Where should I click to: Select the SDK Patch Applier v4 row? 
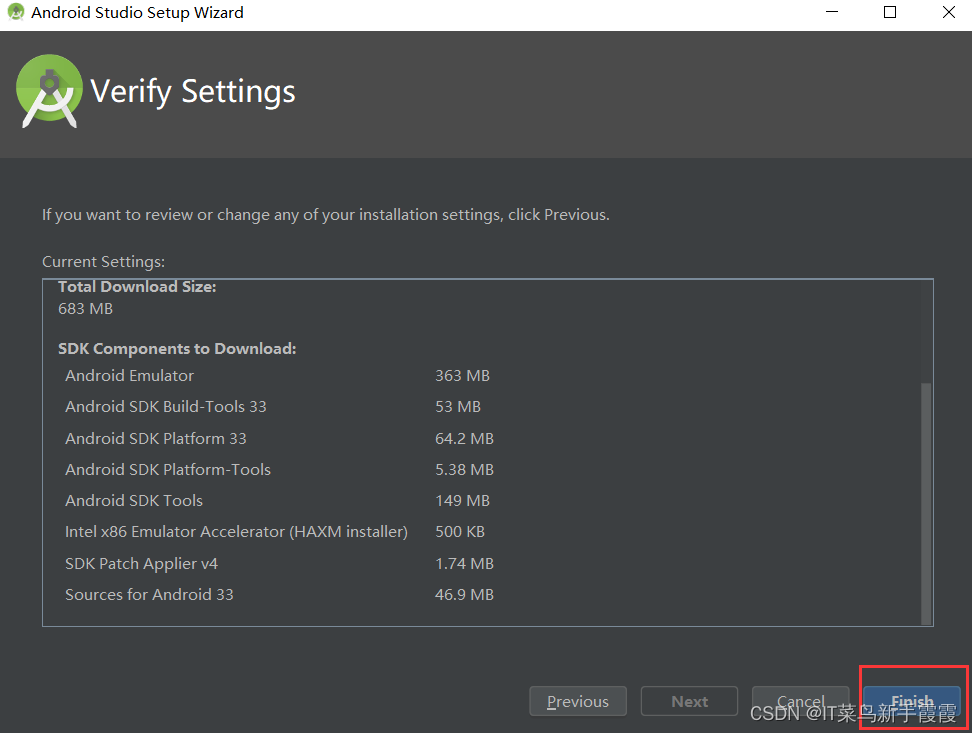point(280,563)
